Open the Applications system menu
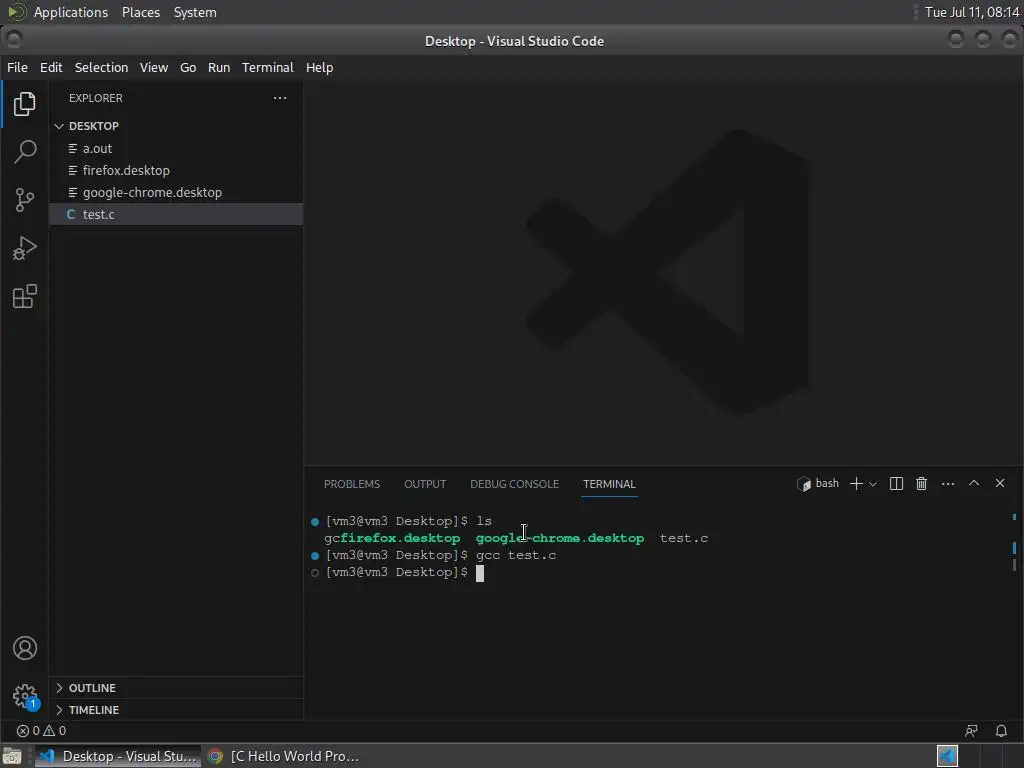Viewport: 1024px width, 768px height. coord(71,12)
